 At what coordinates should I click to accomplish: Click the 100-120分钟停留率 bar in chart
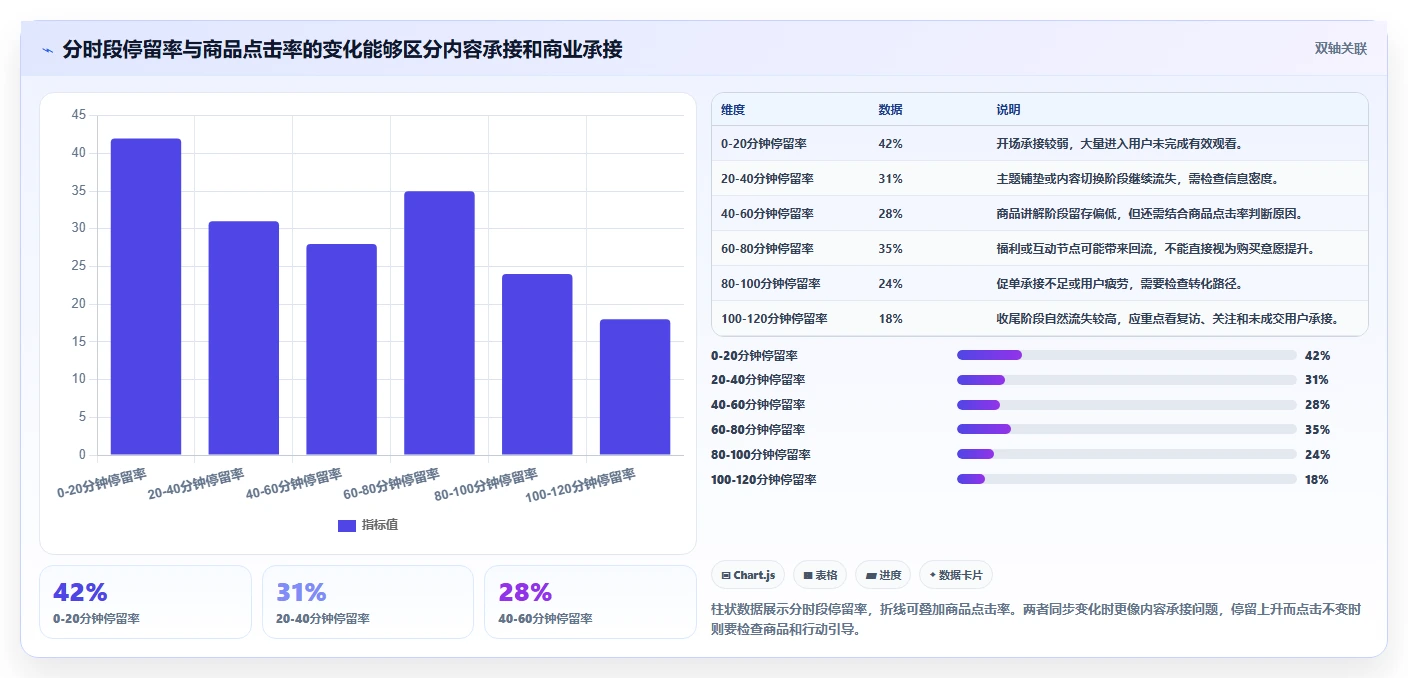click(635, 387)
